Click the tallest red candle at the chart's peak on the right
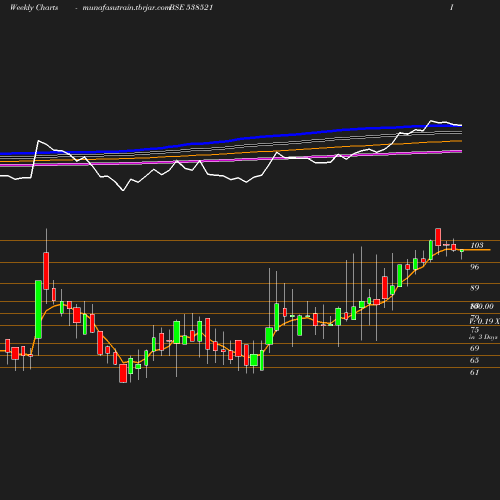This screenshot has height=500, width=500. coord(438,237)
